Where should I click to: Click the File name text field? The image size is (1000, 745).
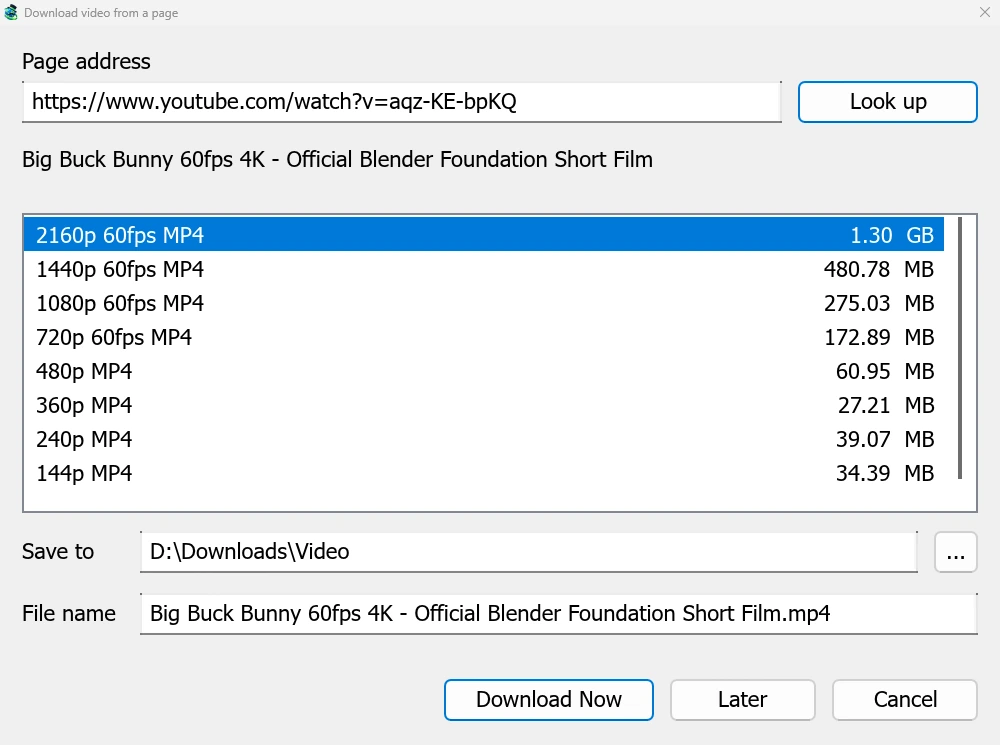(x=559, y=614)
